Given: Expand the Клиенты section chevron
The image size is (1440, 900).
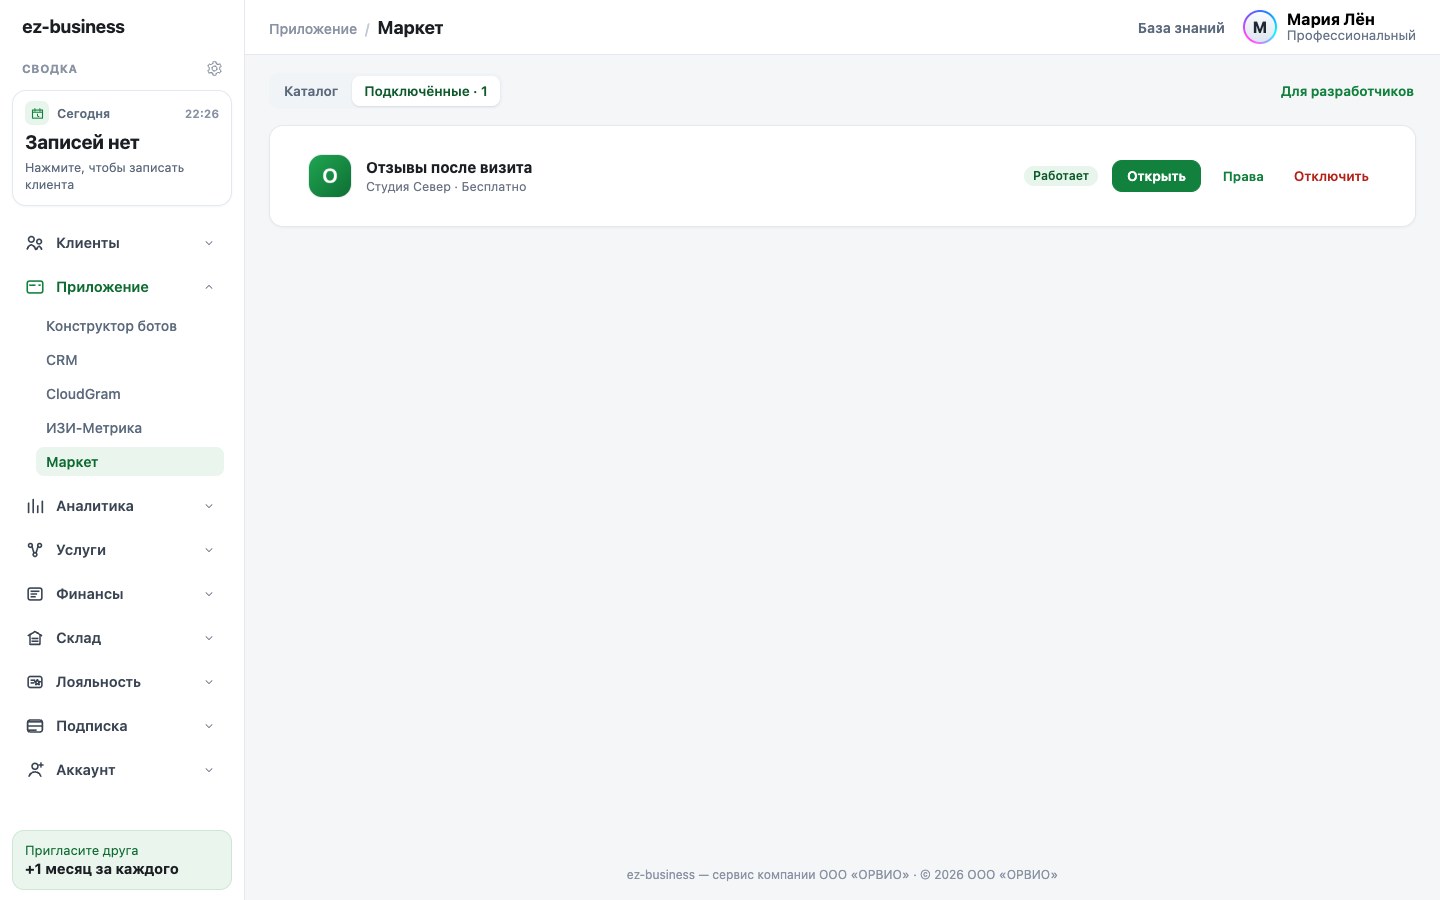Looking at the screenshot, I should [x=209, y=243].
